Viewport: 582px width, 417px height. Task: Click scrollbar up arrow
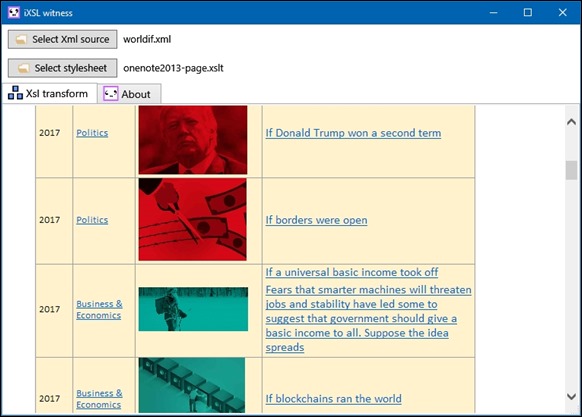pyautogui.click(x=571, y=122)
